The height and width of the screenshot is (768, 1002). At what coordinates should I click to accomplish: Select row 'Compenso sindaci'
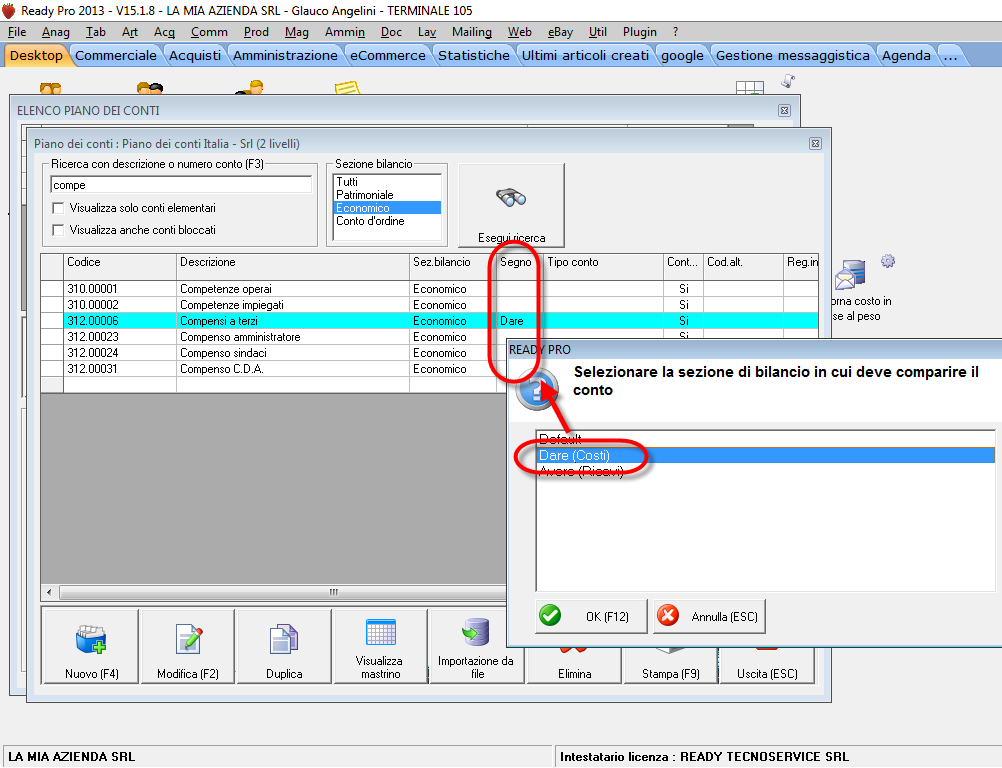pyautogui.click(x=274, y=353)
